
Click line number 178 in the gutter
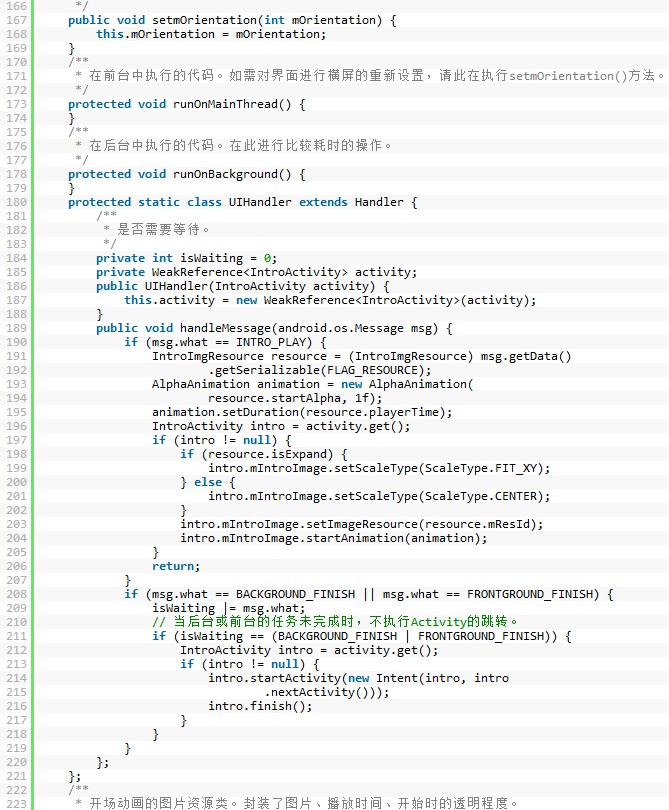(x=16, y=174)
